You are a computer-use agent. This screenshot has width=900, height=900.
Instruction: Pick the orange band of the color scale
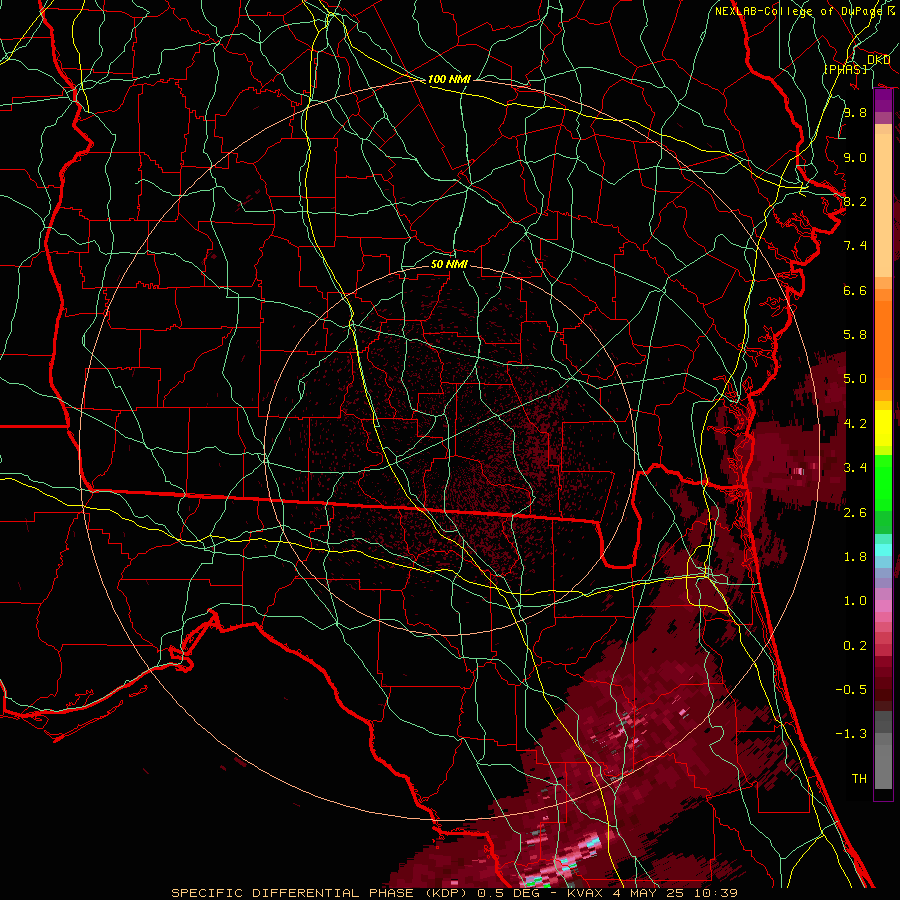pyautogui.click(x=883, y=344)
